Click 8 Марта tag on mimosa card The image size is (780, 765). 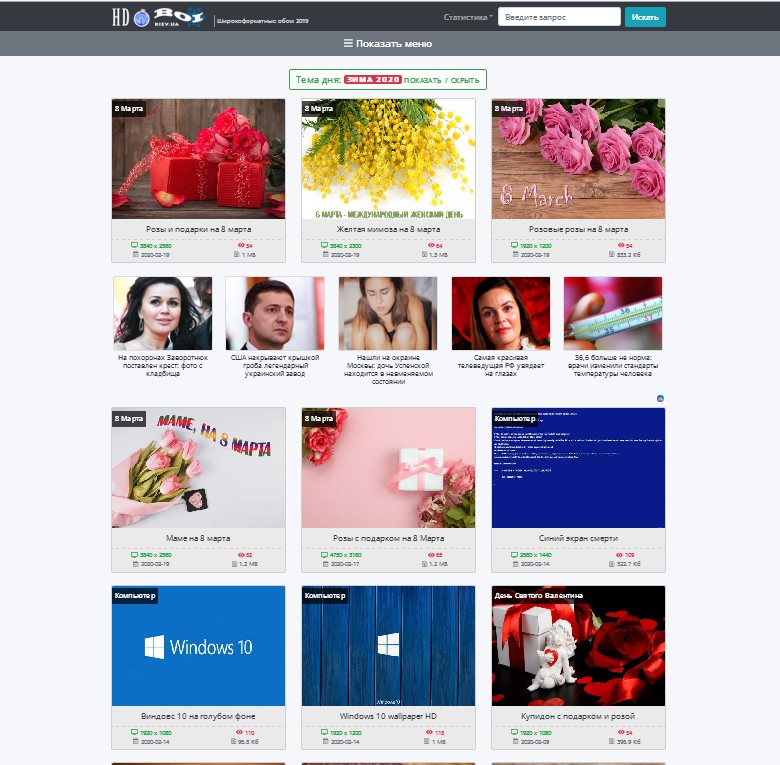318,108
